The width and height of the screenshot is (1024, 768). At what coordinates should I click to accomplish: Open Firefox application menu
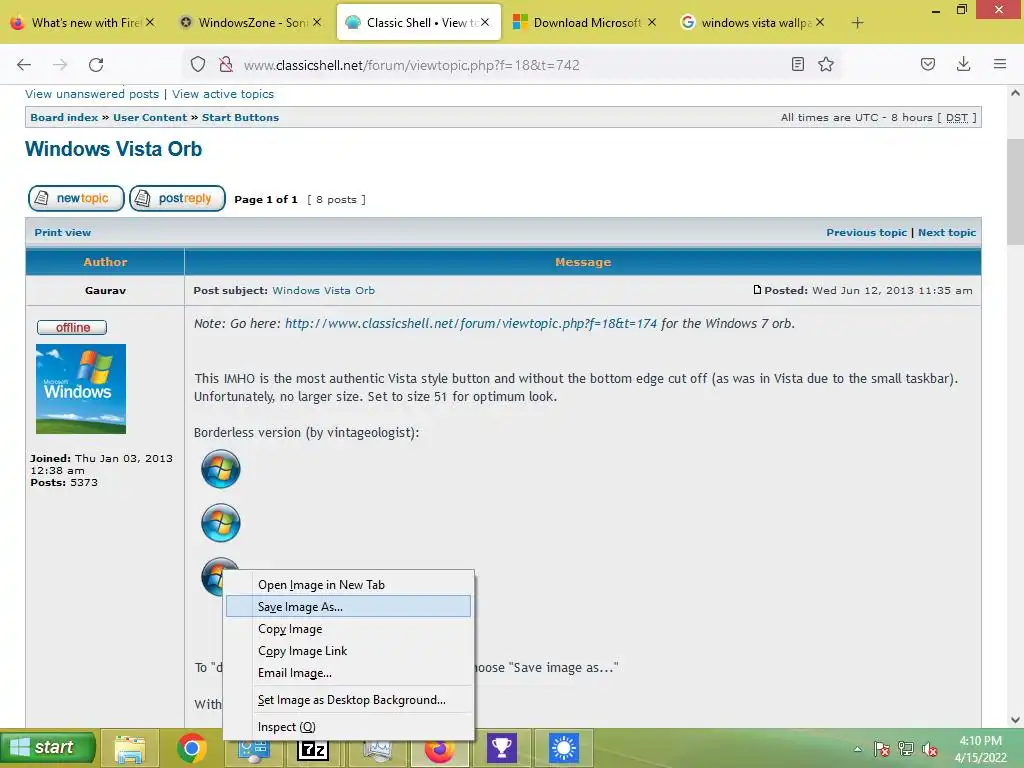click(x=1000, y=64)
